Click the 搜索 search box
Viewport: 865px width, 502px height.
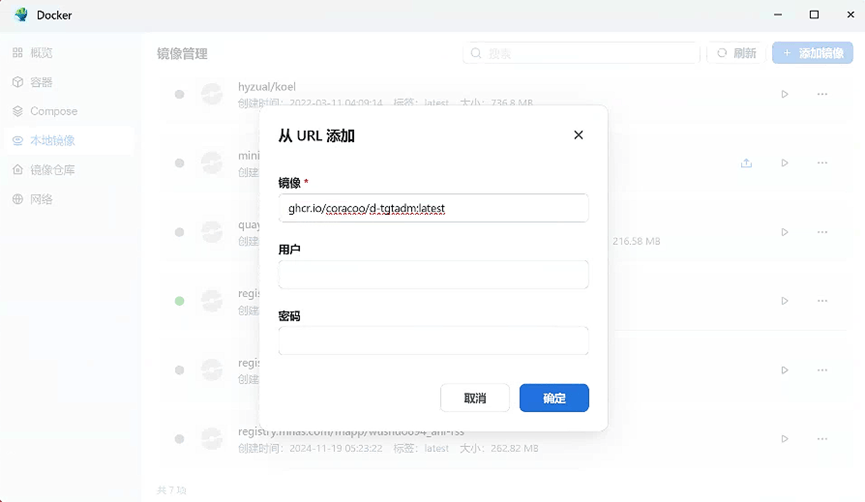(581, 53)
